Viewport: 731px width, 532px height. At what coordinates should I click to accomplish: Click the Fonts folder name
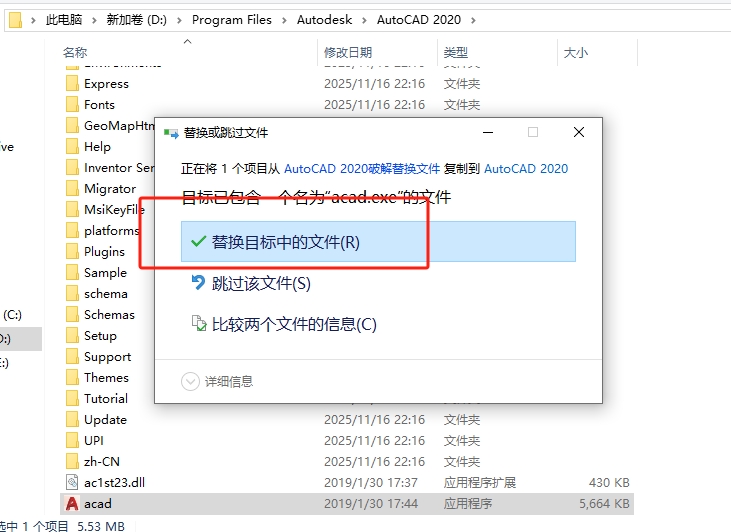pyautogui.click(x=99, y=105)
